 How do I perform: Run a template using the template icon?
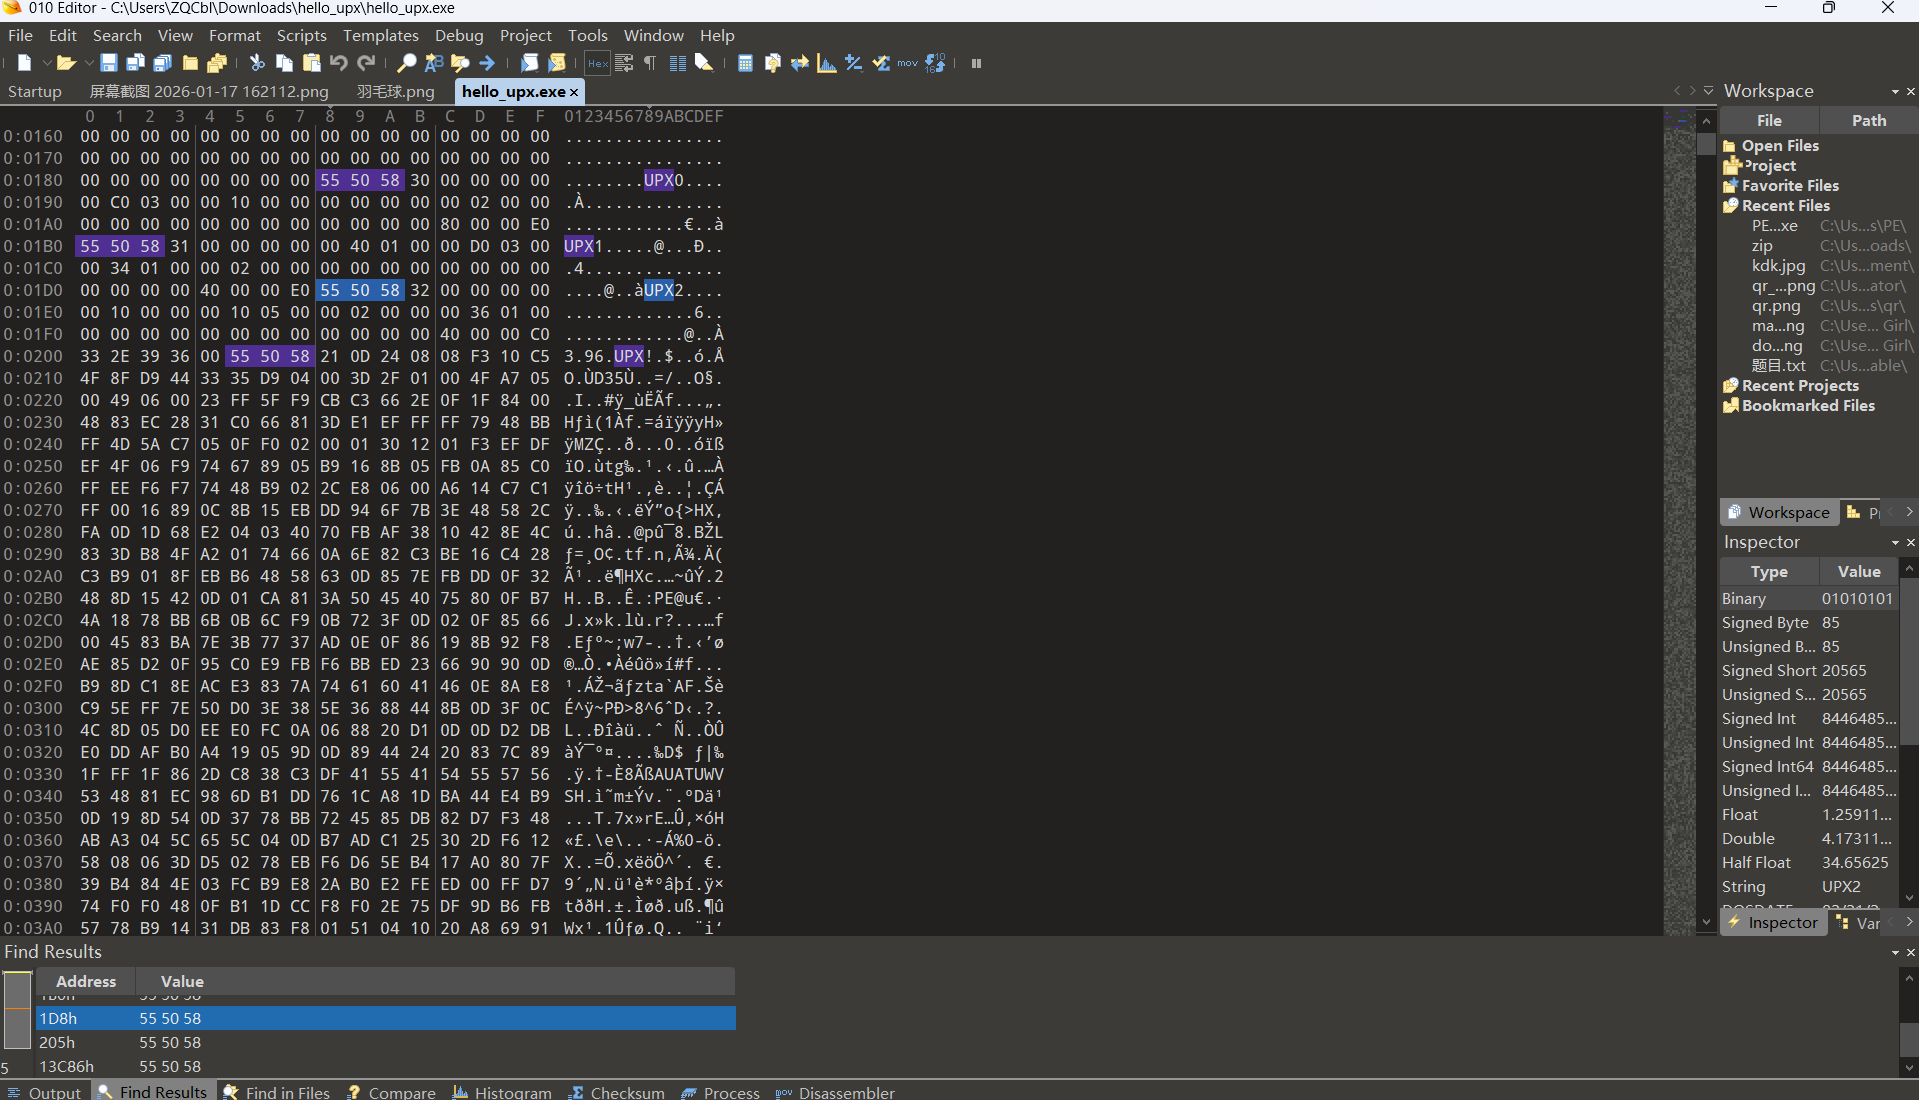(557, 63)
